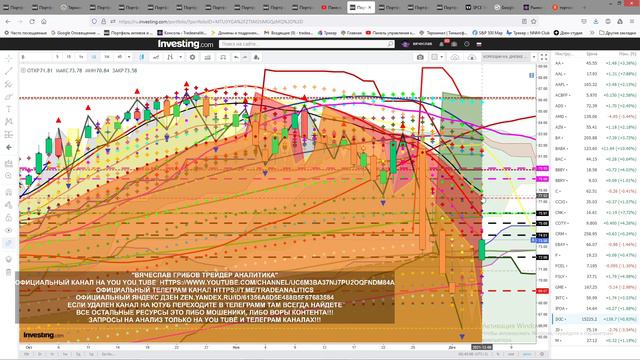The height and width of the screenshot is (360, 640).
Task: Redo the last chart action
Action: [x=245, y=57]
